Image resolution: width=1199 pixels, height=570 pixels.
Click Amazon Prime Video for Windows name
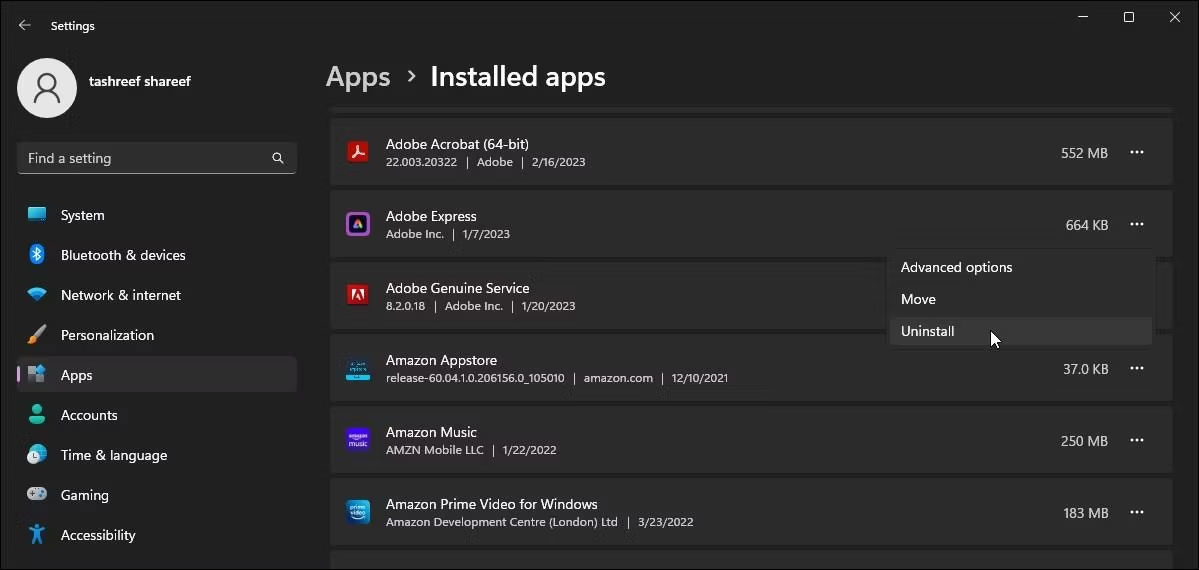click(492, 503)
